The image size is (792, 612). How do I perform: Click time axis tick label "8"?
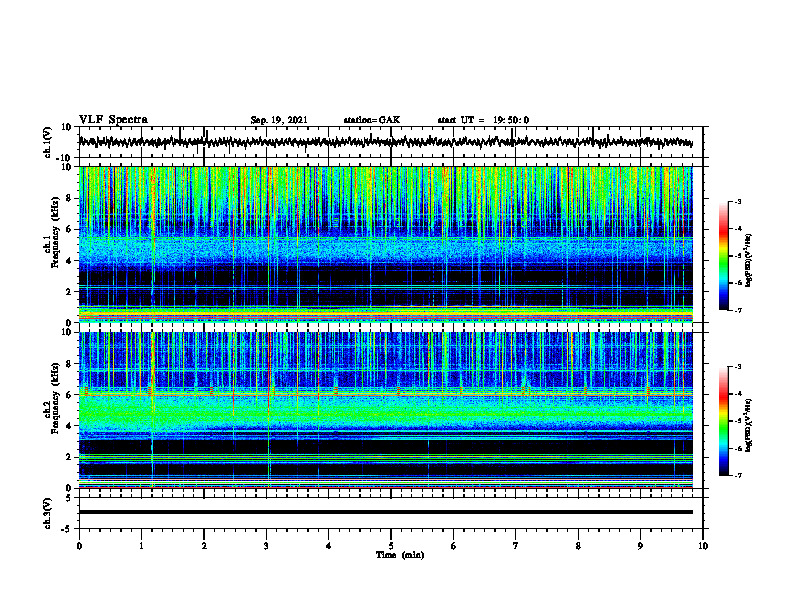[578, 546]
